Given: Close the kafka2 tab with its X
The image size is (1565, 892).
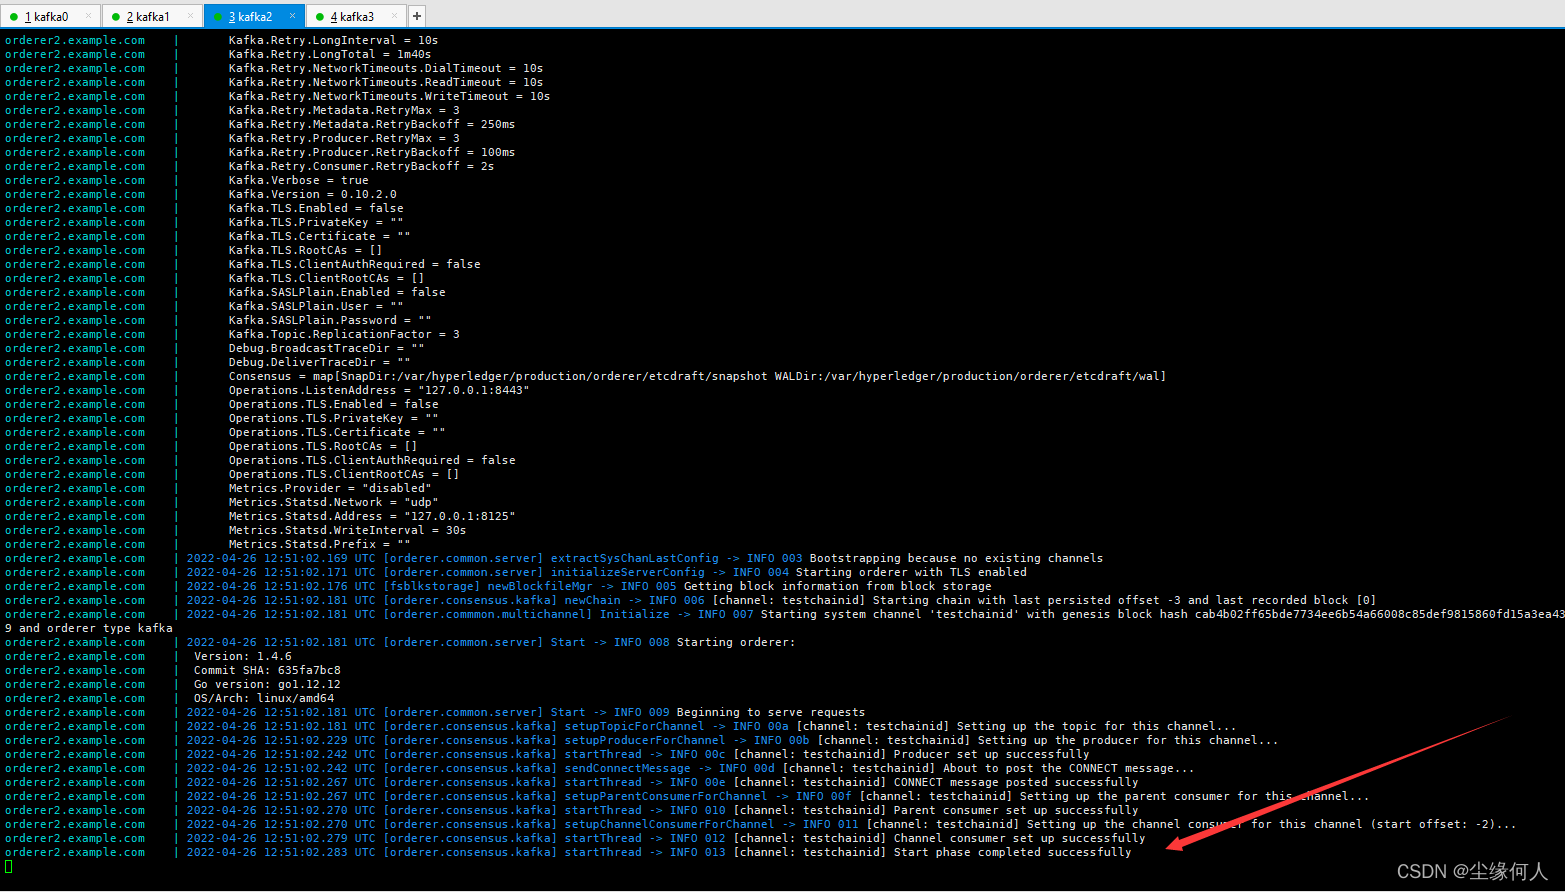Looking at the screenshot, I should (293, 16).
